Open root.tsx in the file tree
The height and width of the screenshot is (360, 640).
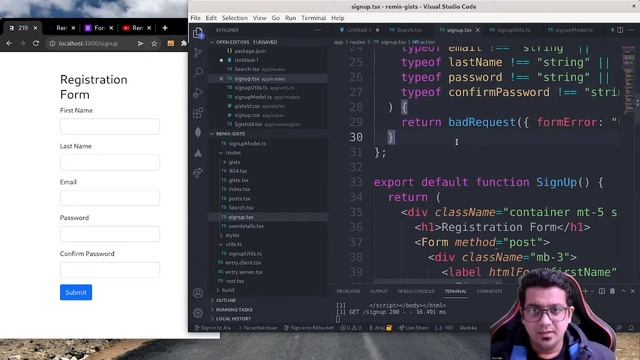234,281
